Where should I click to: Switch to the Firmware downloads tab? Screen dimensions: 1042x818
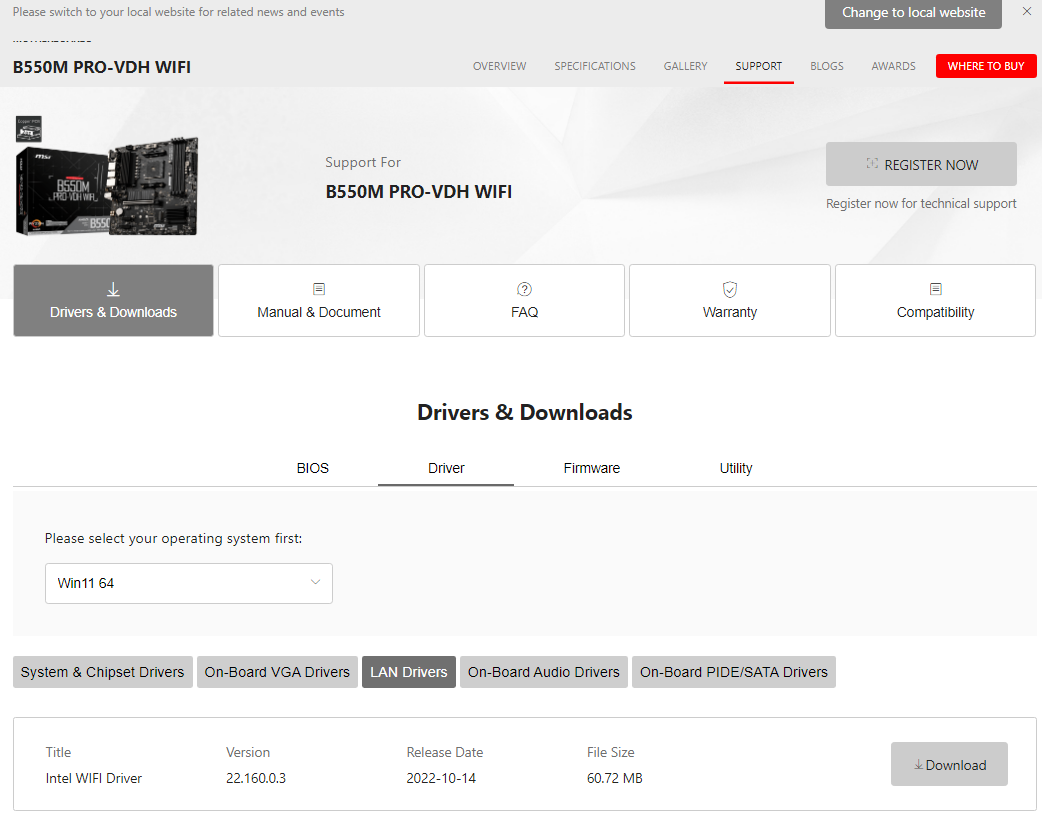pos(591,468)
